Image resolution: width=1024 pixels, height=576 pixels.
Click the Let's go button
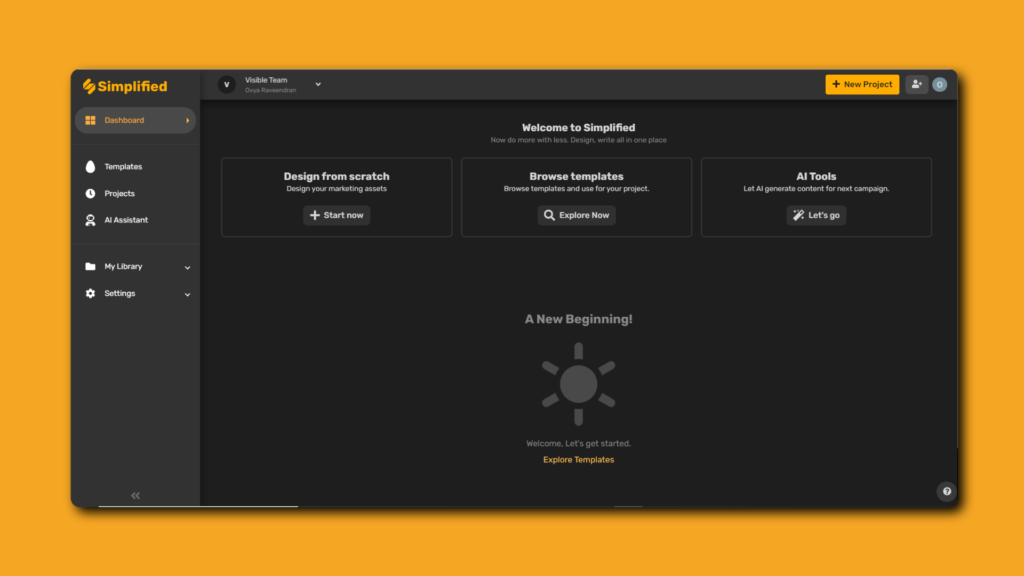816,215
